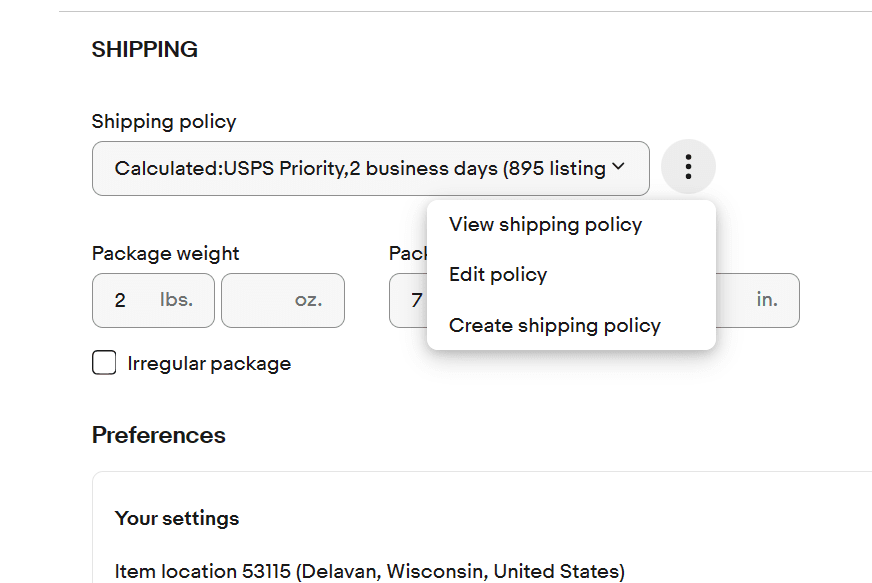The width and height of the screenshot is (872, 583).
Task: Click the Package weight label
Action: pyautogui.click(x=165, y=254)
